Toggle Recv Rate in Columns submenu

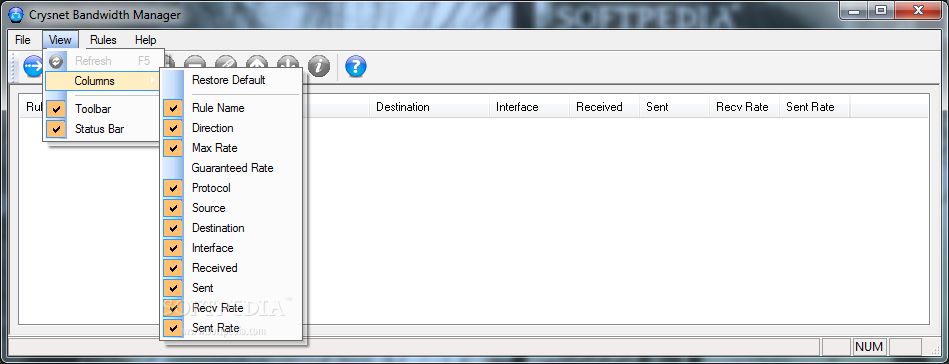point(231,308)
